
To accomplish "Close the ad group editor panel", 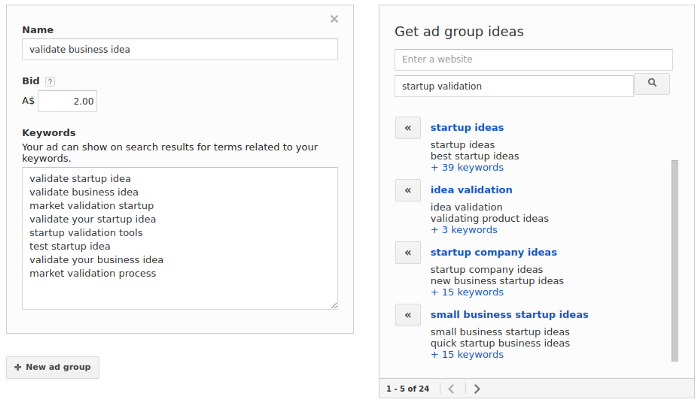I will point(334,18).
